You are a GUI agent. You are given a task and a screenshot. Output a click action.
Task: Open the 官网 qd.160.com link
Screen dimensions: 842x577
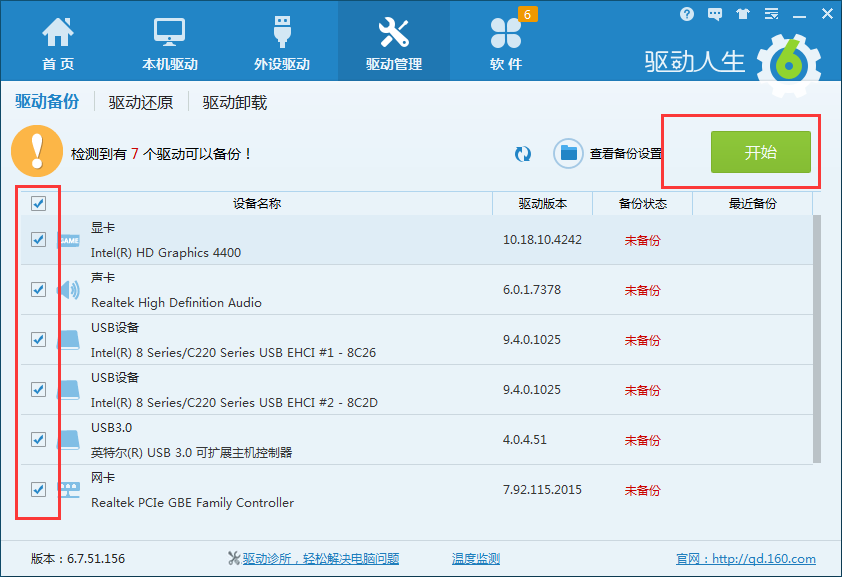coord(745,559)
